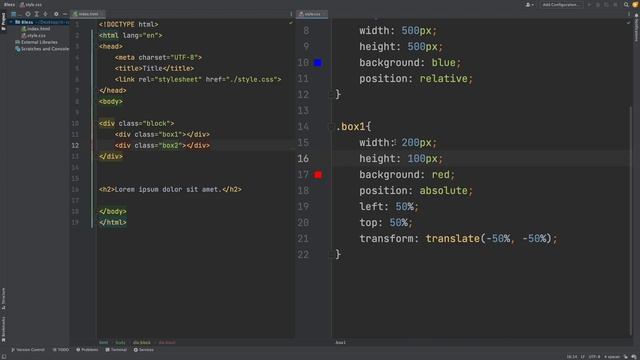Screen dimensions: 640x360
Task: Click style.css breadcrumb in navigation bar
Action: pyautogui.click(x=31, y=4)
